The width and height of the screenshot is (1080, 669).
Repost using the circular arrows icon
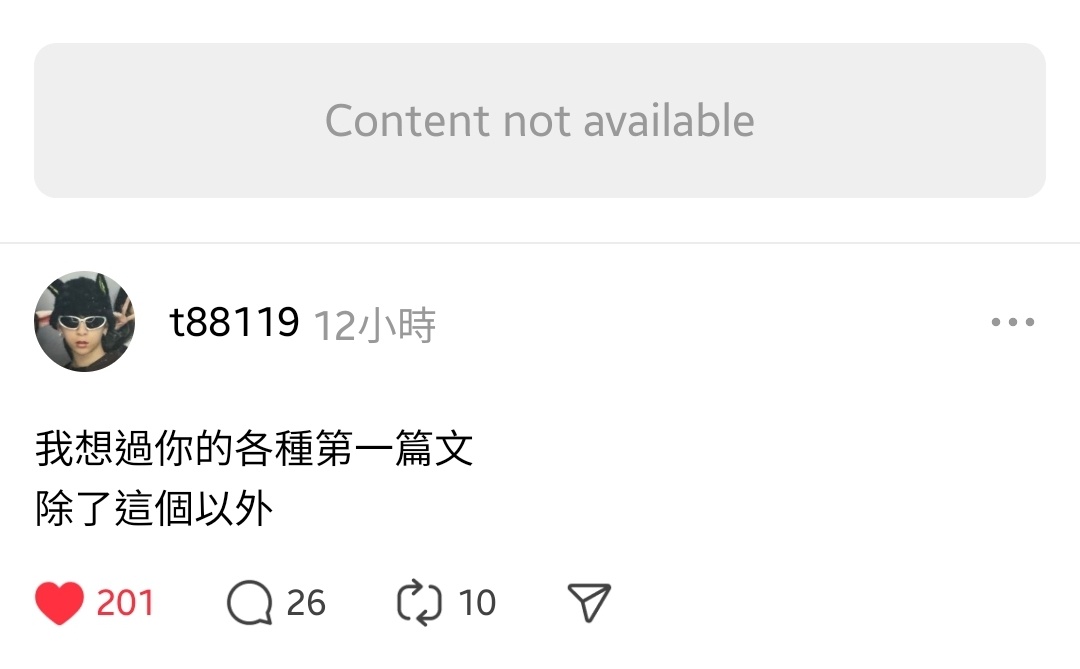[x=419, y=603]
